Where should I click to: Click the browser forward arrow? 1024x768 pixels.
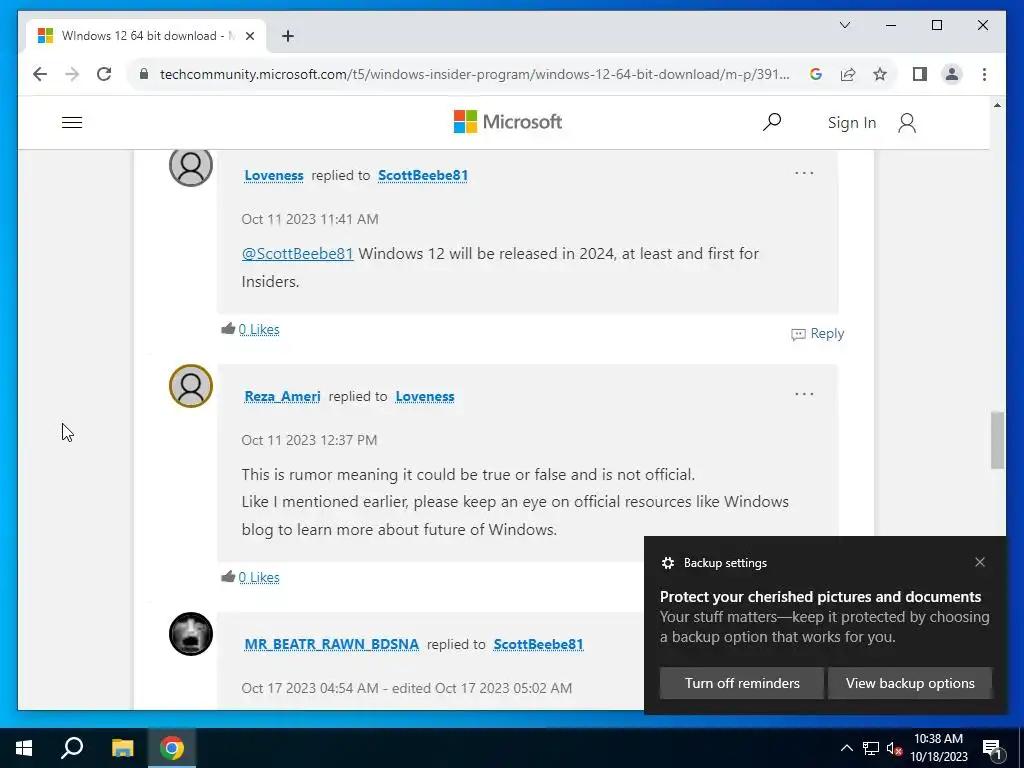coord(72,74)
